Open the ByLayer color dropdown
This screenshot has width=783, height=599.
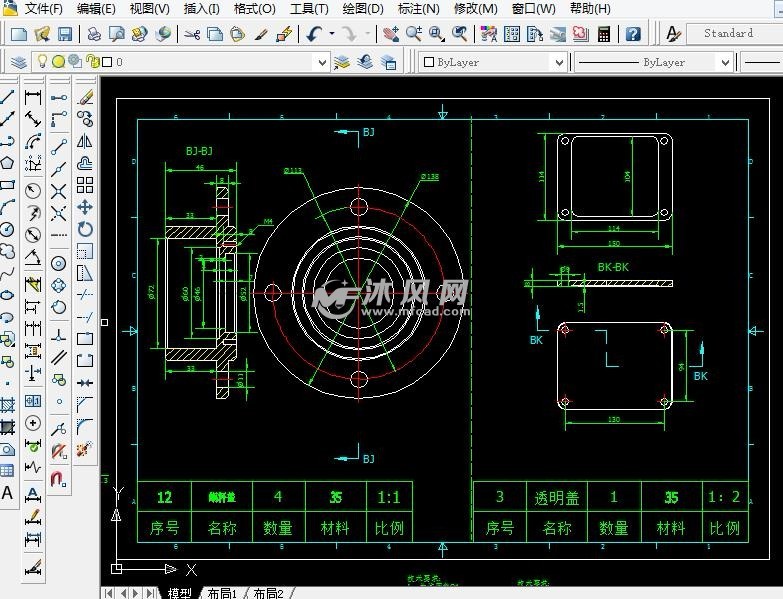click(559, 63)
